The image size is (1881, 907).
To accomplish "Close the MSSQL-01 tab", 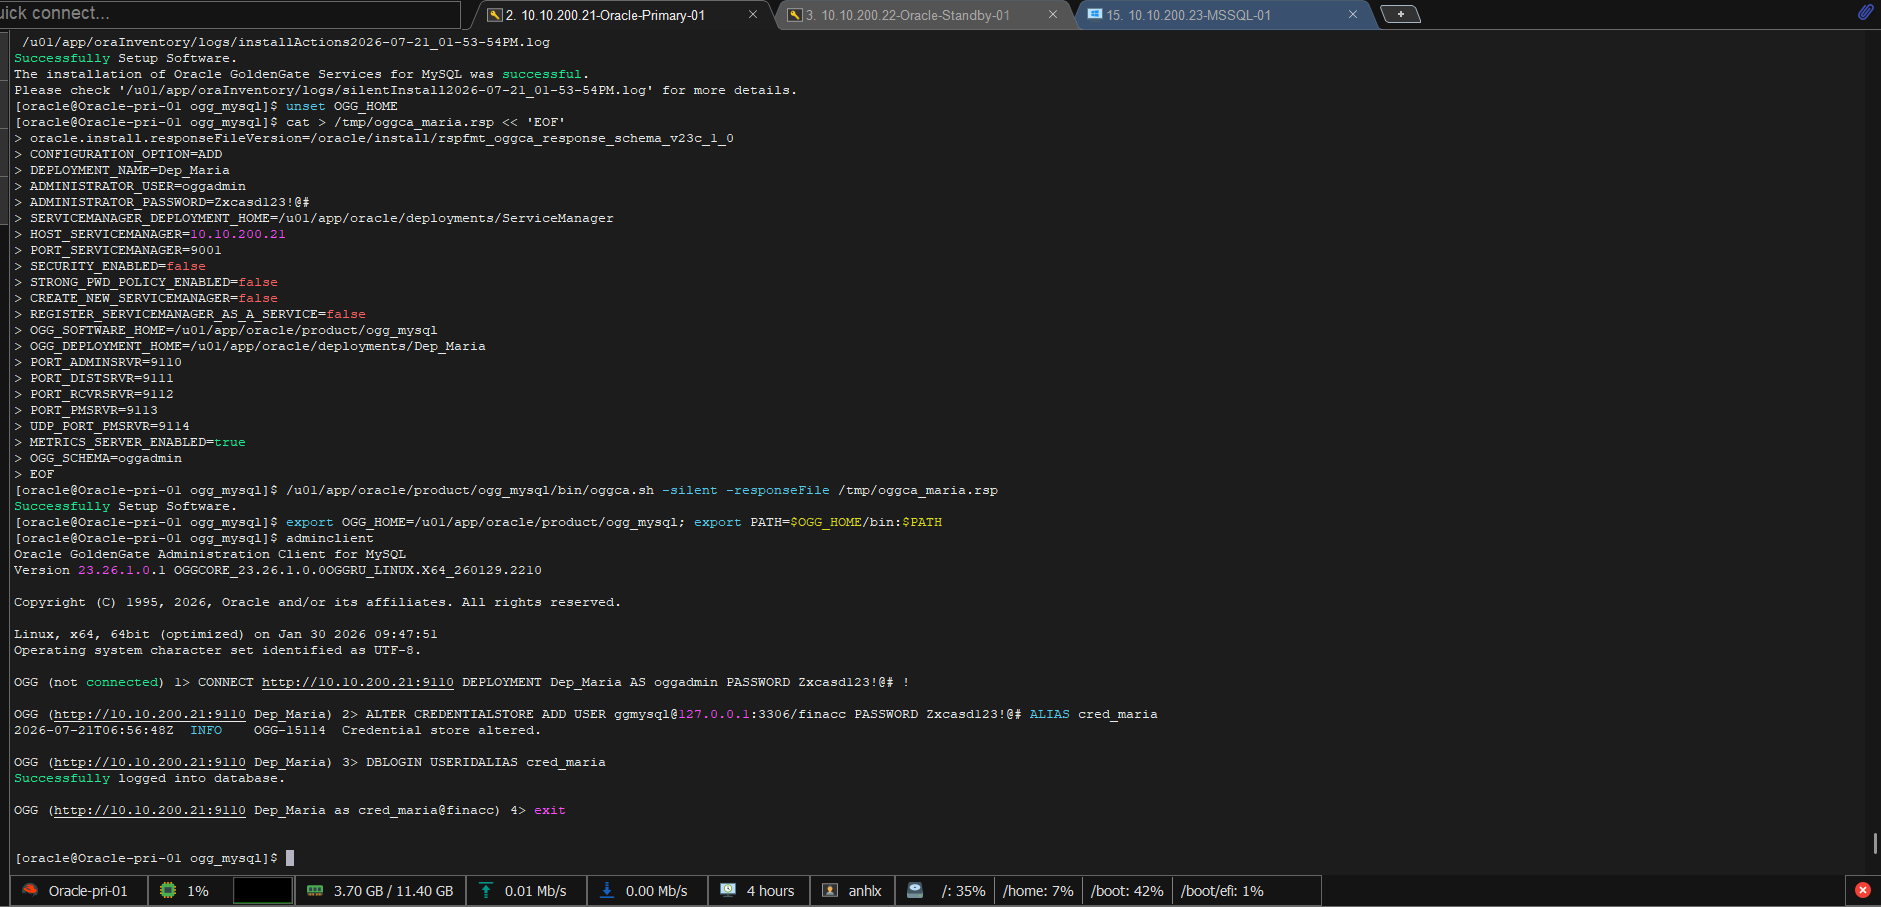I will tap(1353, 15).
